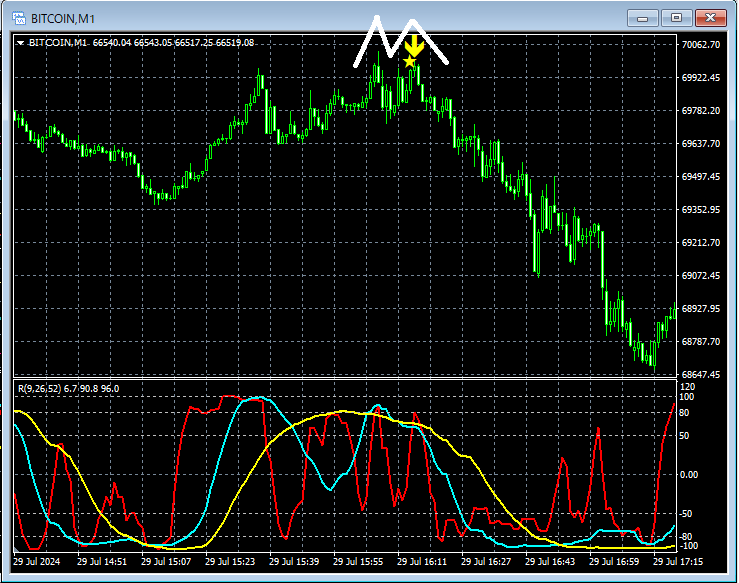
Task: Click the 70062.70 price scale label
Action: tap(701, 45)
